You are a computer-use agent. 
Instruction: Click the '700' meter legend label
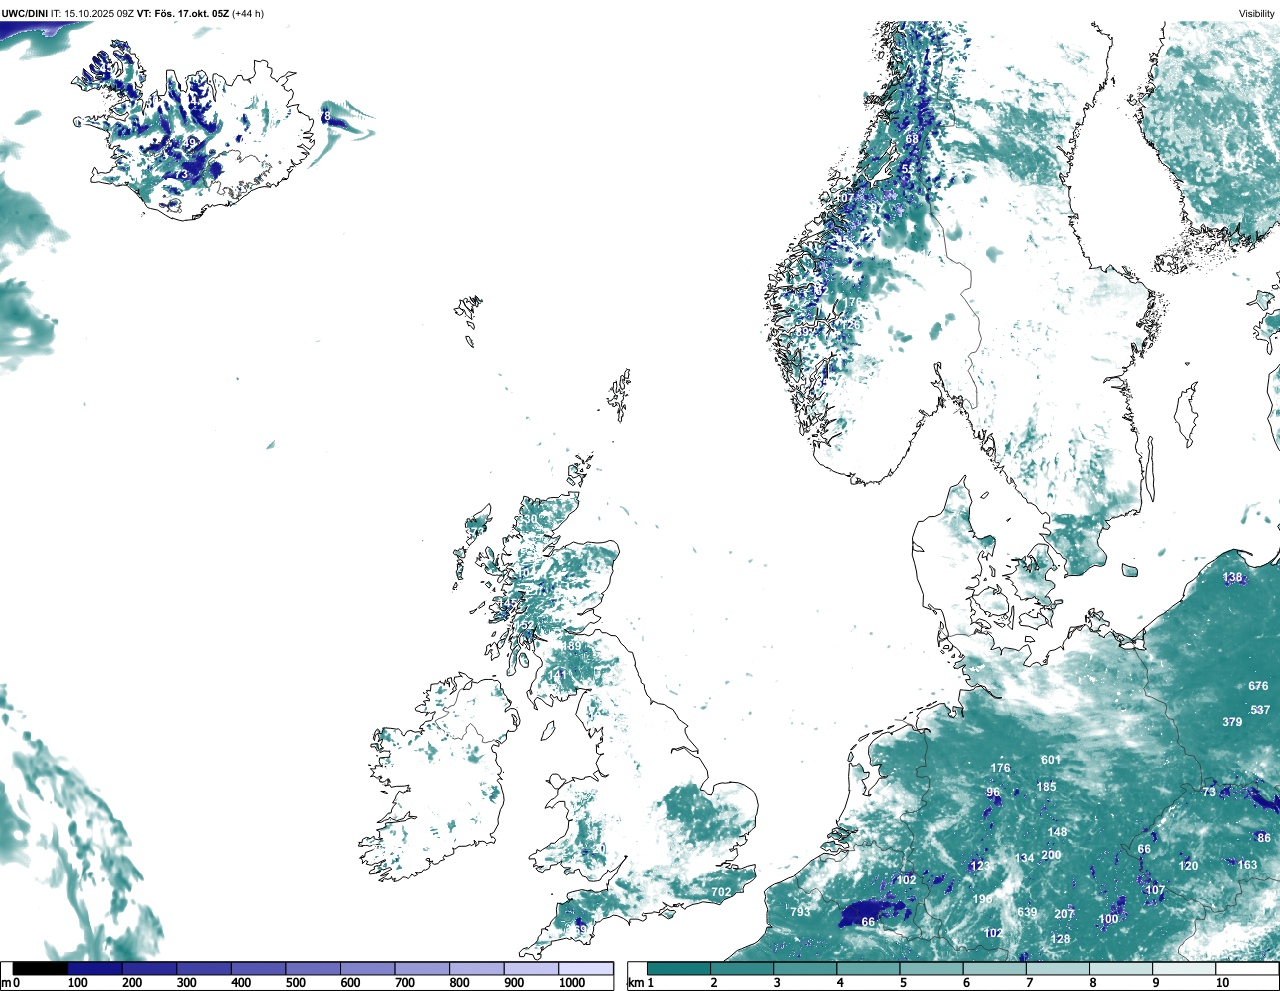click(x=405, y=983)
